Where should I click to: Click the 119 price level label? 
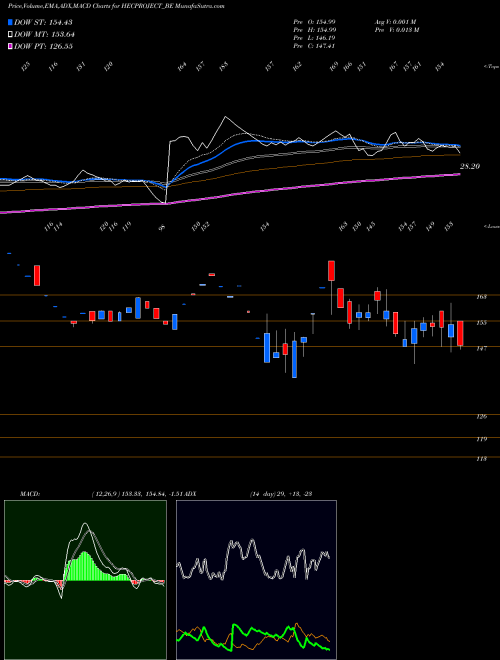(x=481, y=439)
